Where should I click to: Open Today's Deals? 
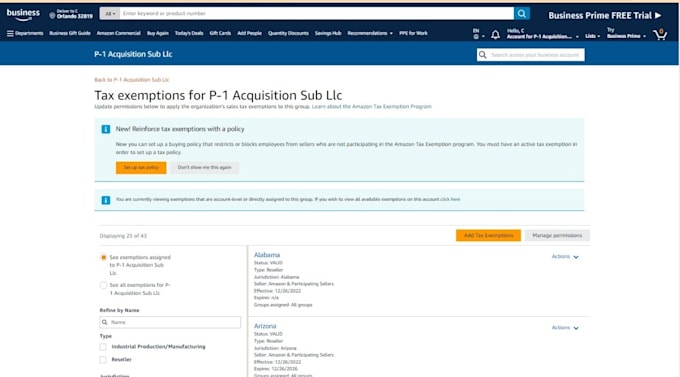tap(189, 33)
